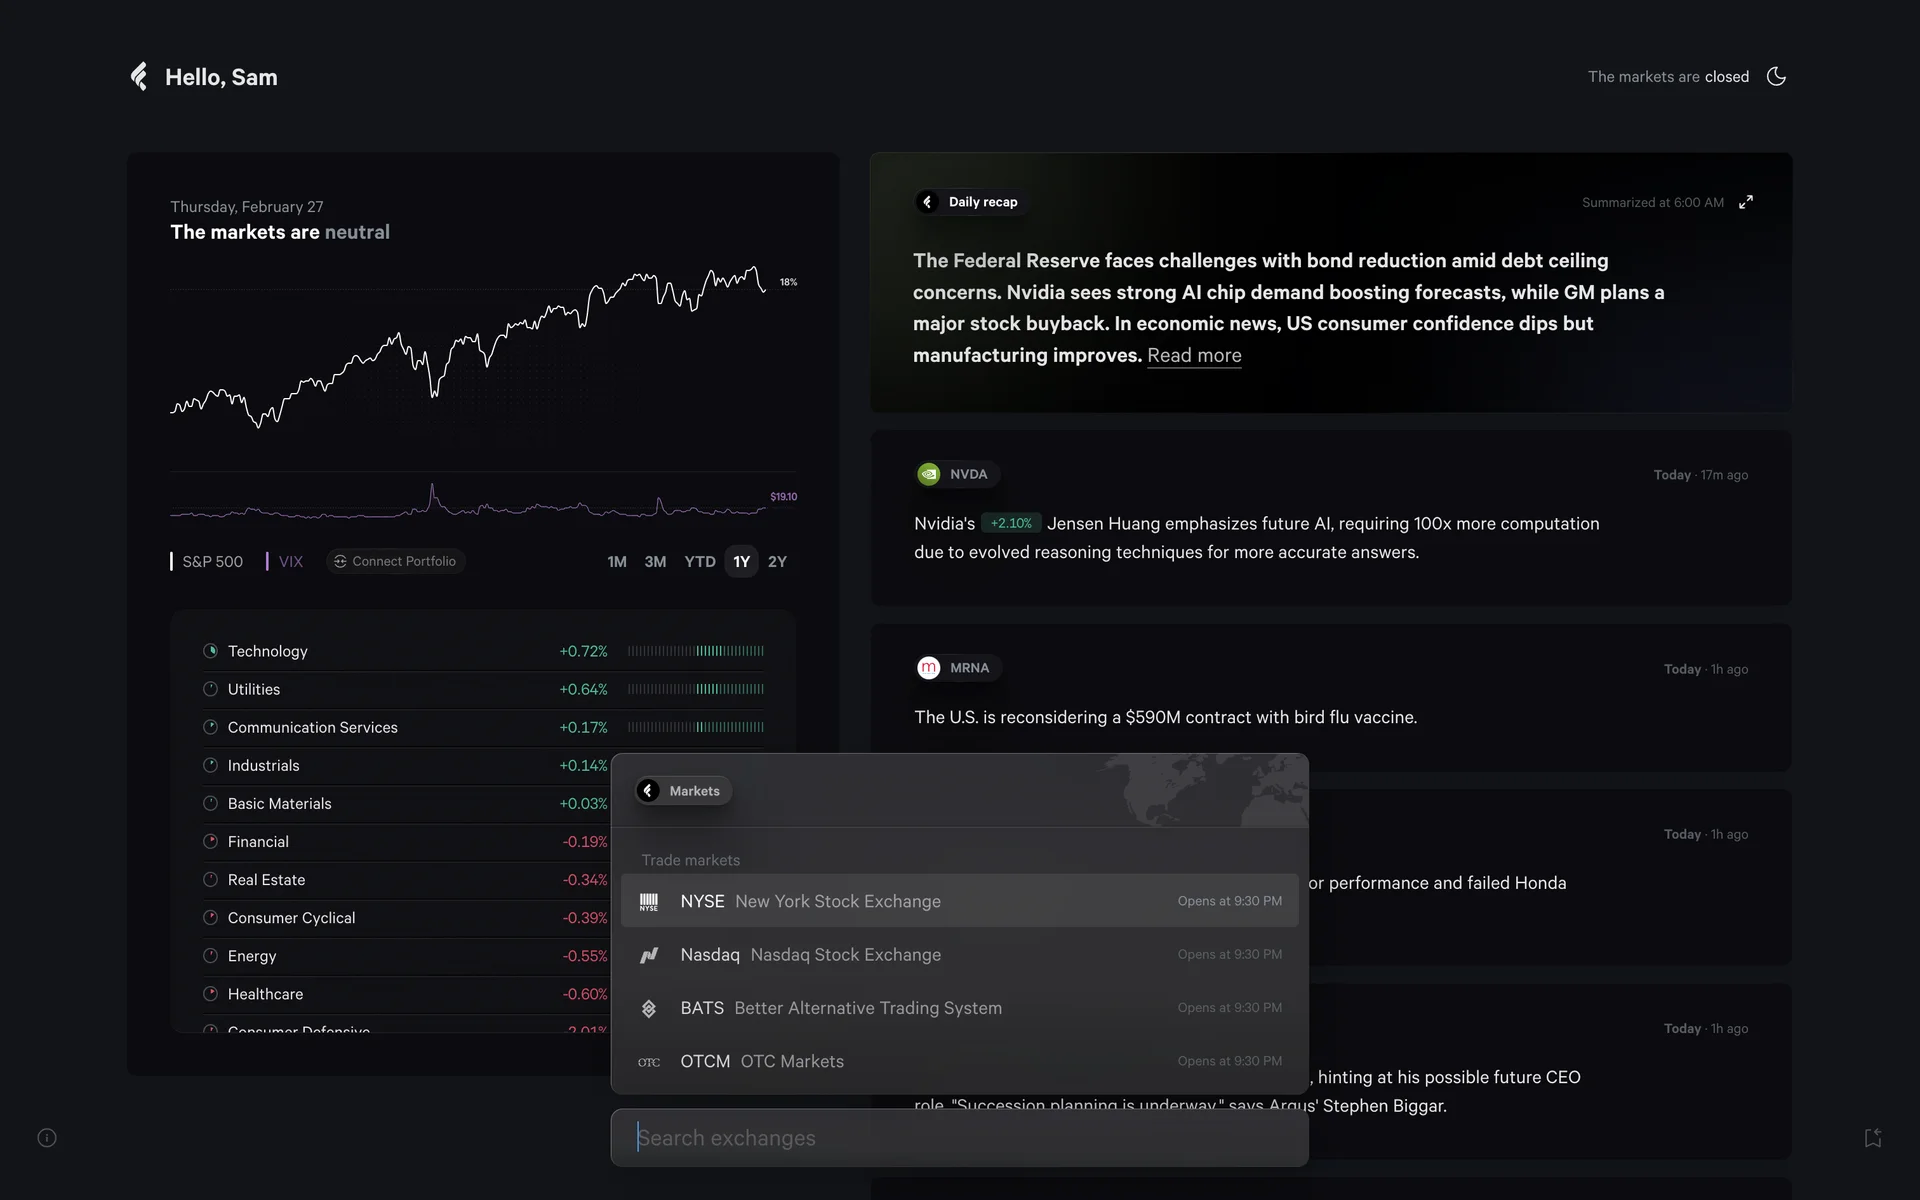This screenshot has height=1200, width=1920.
Task: Go back using the Markets chip
Action: (x=684, y=791)
